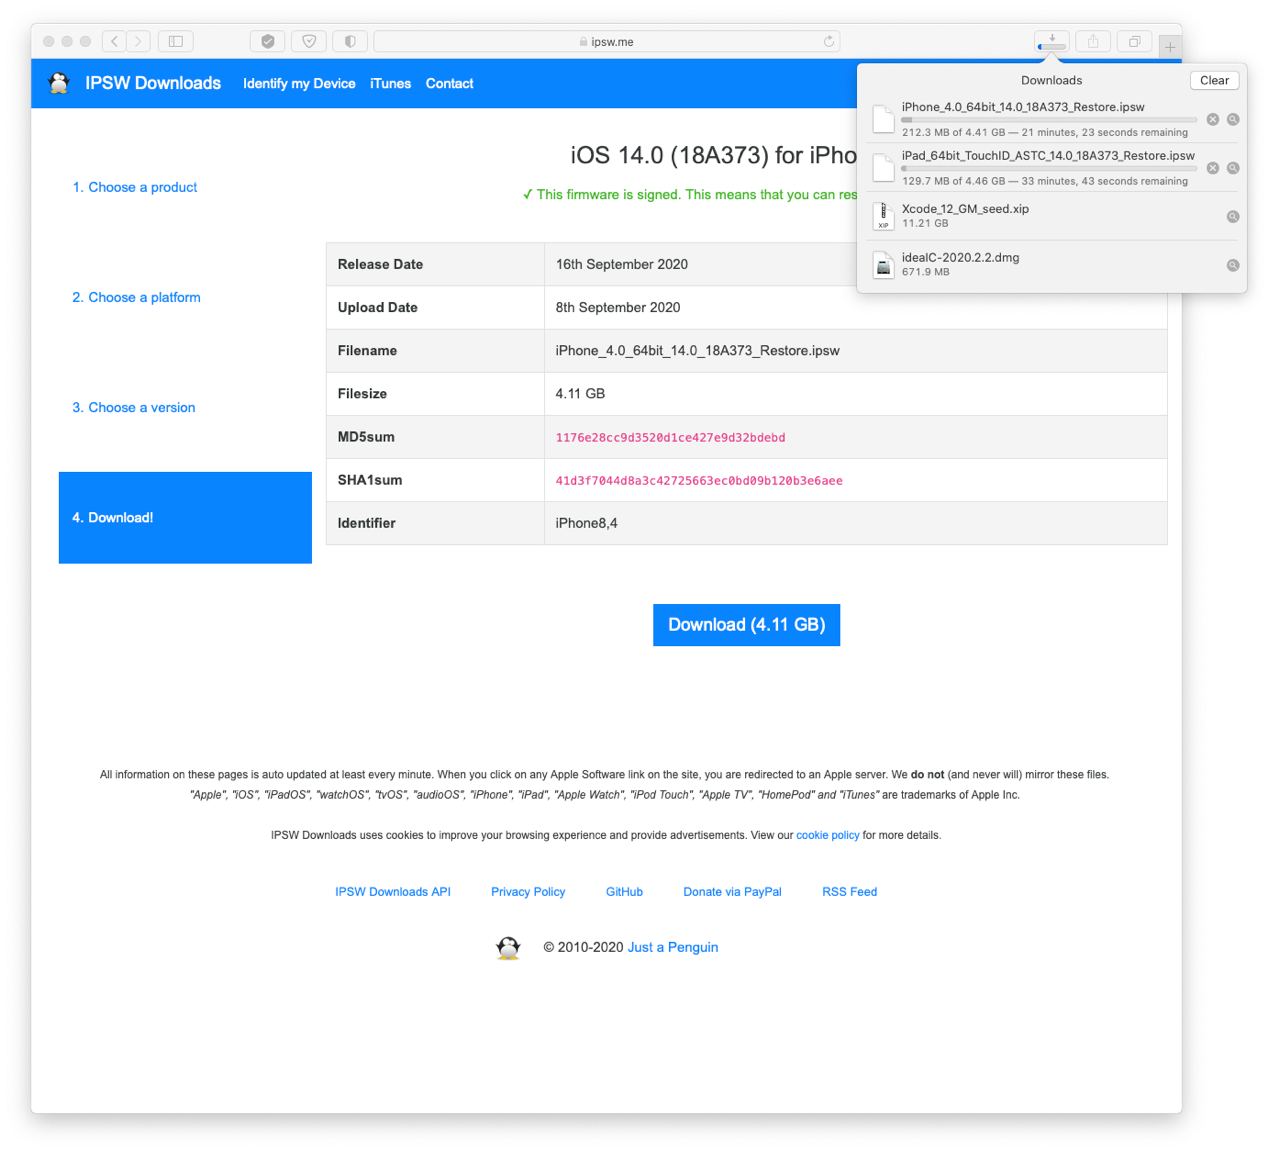Screen dimensions: 1280x1152
Task: Click the idealC-2020.2.2.dmg file name
Action: pyautogui.click(x=960, y=258)
